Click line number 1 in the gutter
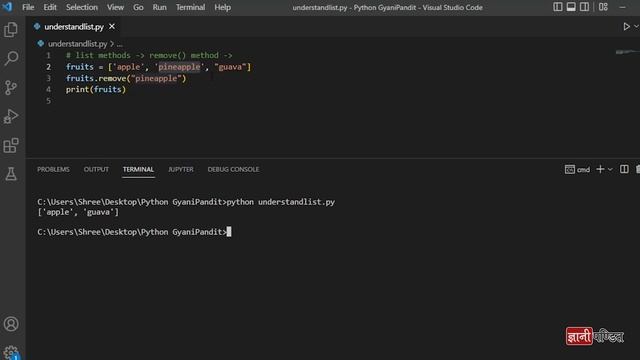This screenshot has height=360, width=640. click(x=49, y=55)
